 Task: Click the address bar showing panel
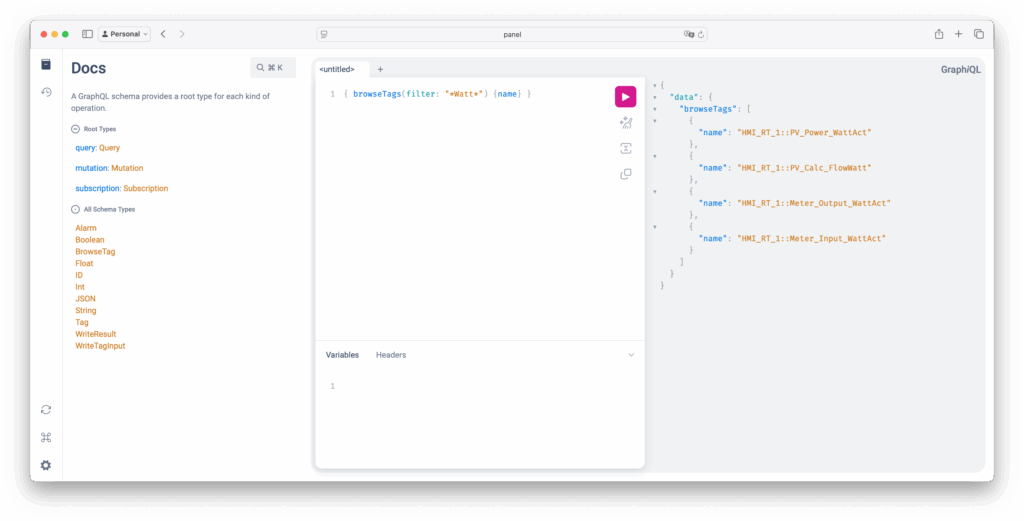512,35
